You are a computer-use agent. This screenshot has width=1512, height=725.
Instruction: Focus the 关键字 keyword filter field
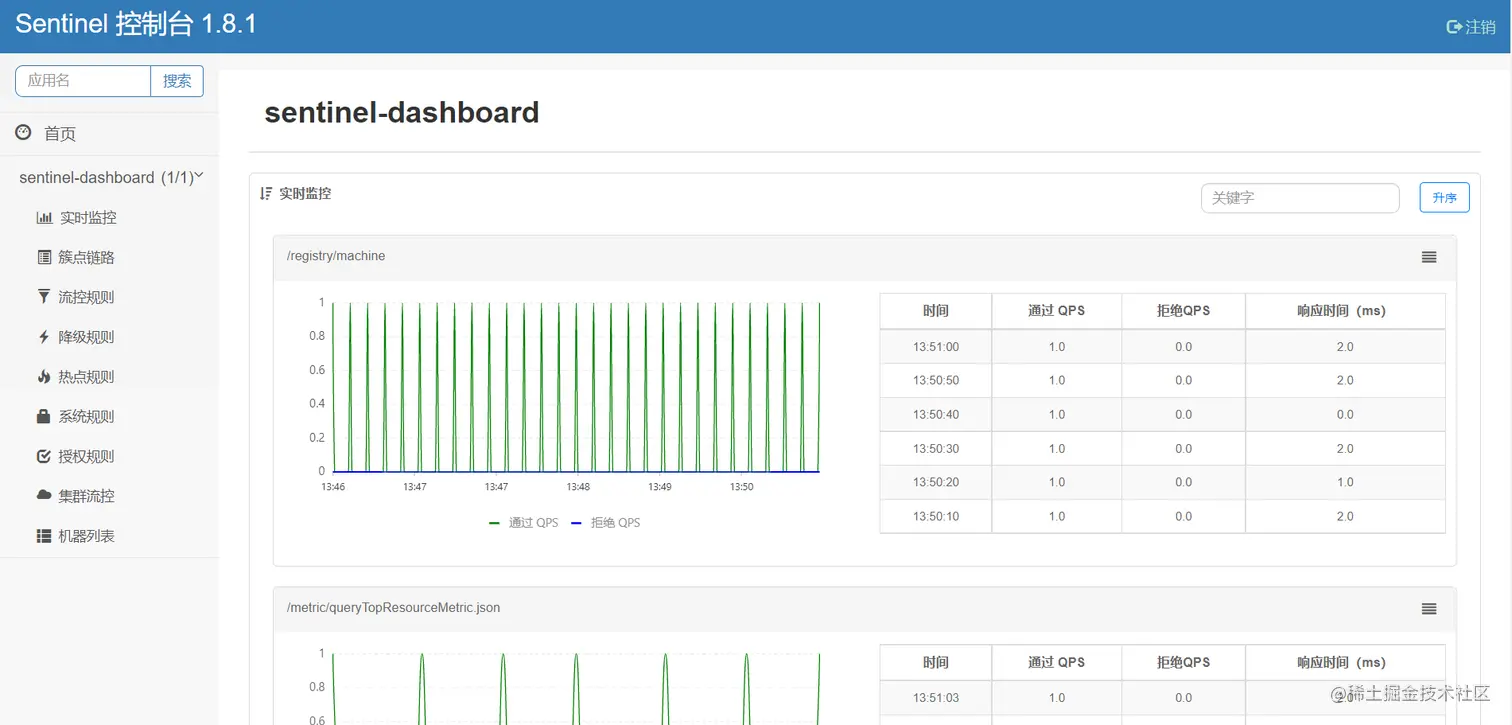tap(1300, 198)
